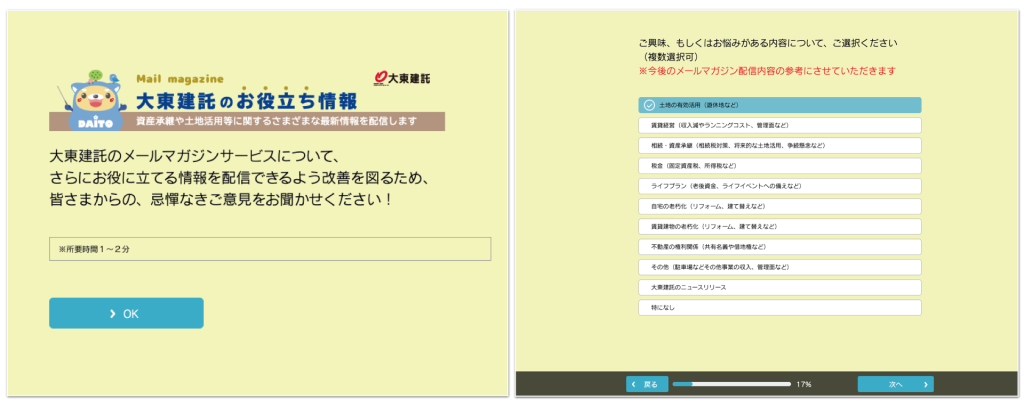Check the 税金 (固定資産税、所得税など) option
Image resolution: width=1024 pixels, height=407 pixels.
779,166
